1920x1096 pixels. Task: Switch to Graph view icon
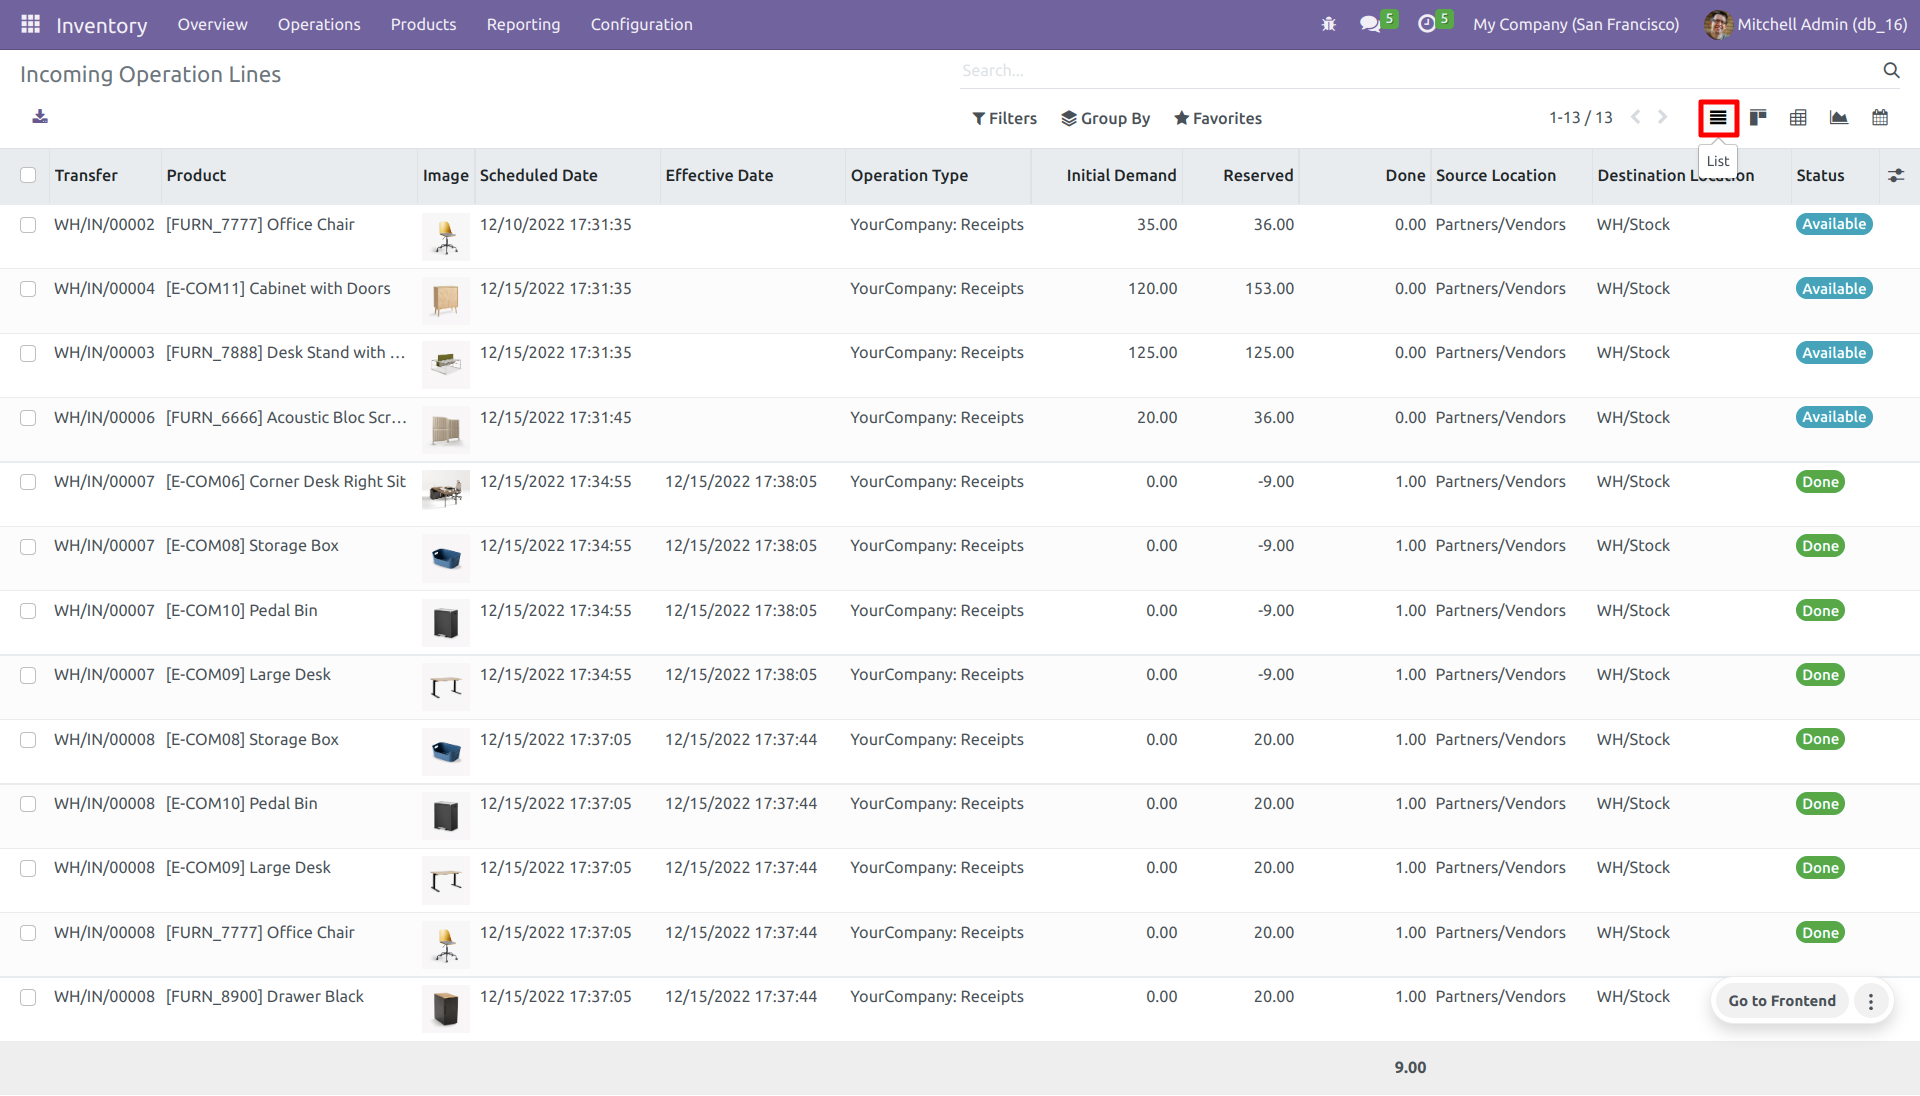tap(1839, 118)
